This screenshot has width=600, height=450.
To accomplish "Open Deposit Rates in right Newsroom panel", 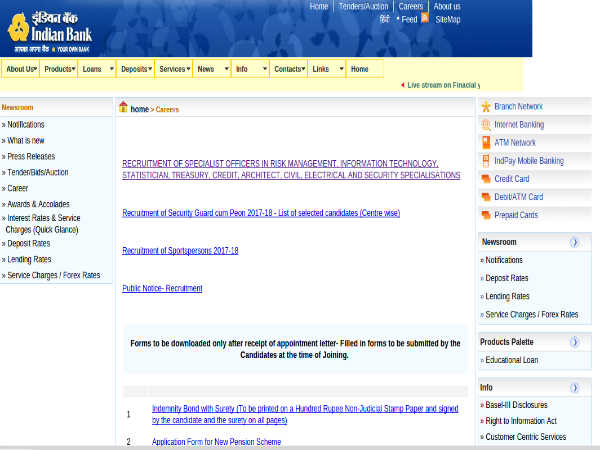I will [x=507, y=278].
